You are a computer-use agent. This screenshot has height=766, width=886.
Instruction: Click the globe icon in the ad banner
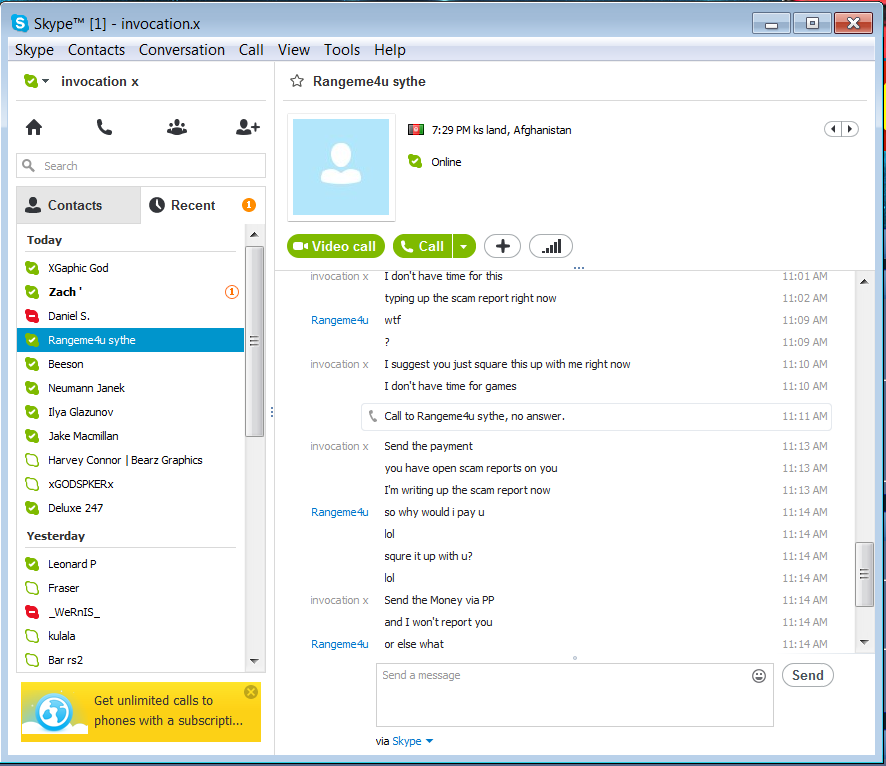tap(54, 712)
